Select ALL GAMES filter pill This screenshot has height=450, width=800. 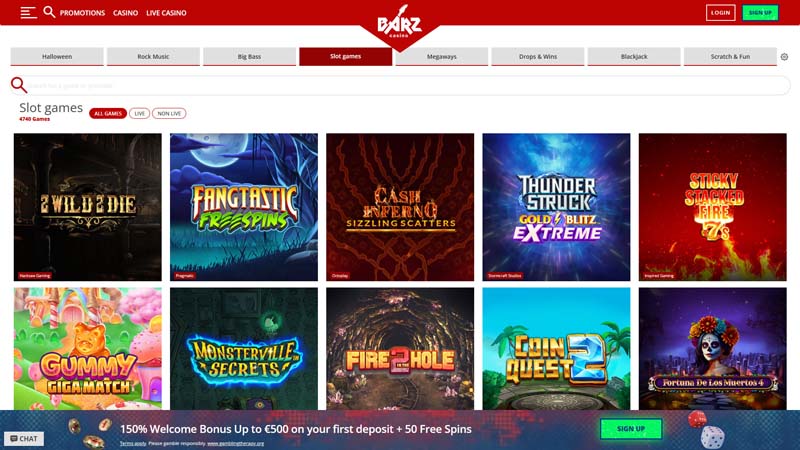coord(108,113)
